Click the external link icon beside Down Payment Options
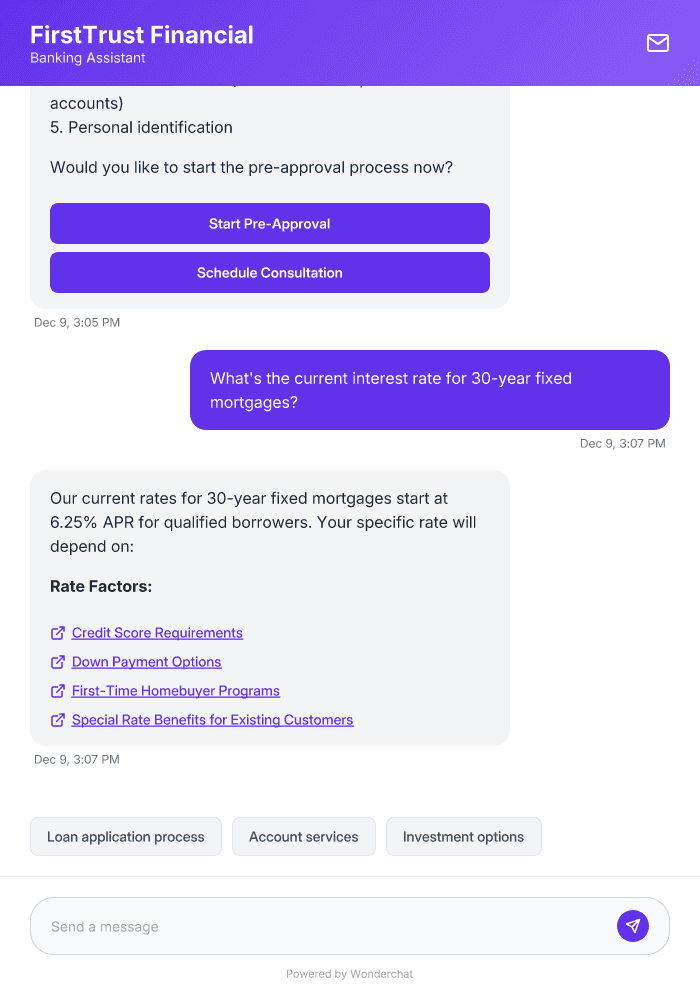Viewport: 700px width, 1000px height. 57,662
